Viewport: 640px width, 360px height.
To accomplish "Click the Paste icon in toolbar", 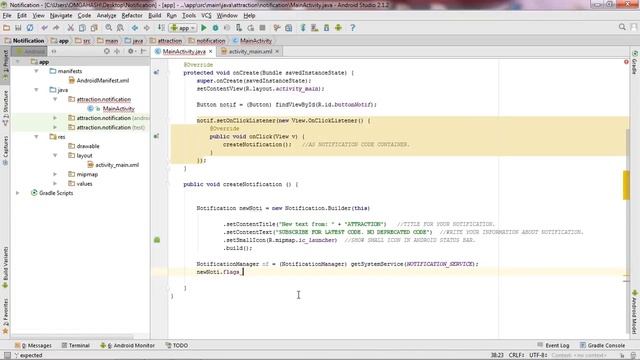I will pyautogui.click(x=94, y=28).
